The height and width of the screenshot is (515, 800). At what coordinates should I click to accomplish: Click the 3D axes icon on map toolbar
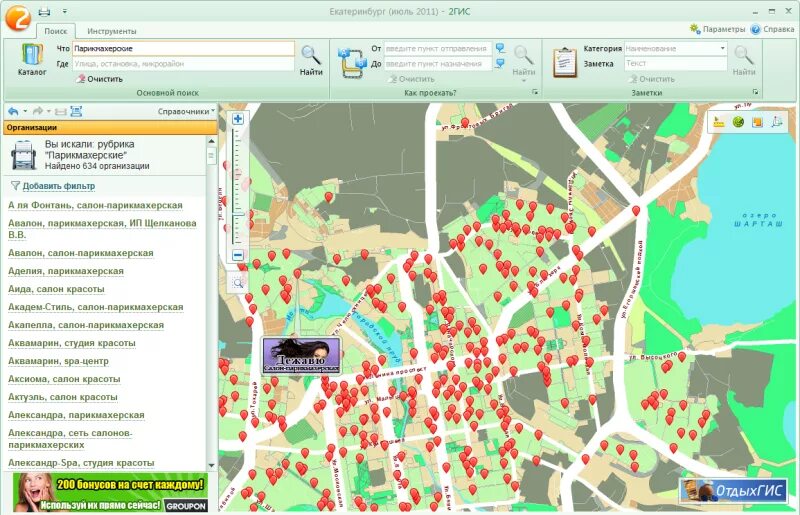[x=777, y=122]
